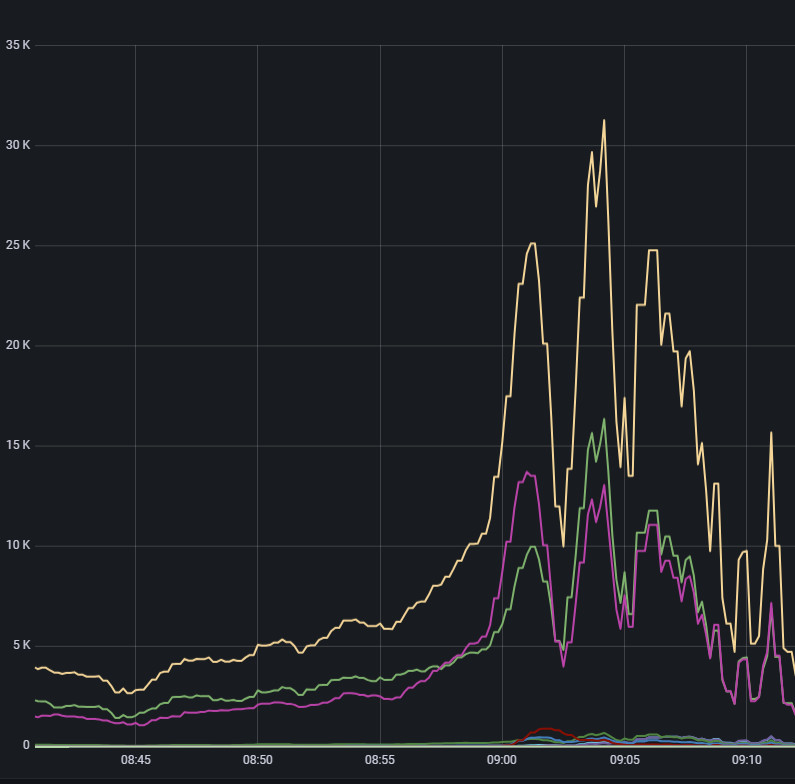Select the 09:00 time axis label
795x784 pixels.
tap(502, 760)
